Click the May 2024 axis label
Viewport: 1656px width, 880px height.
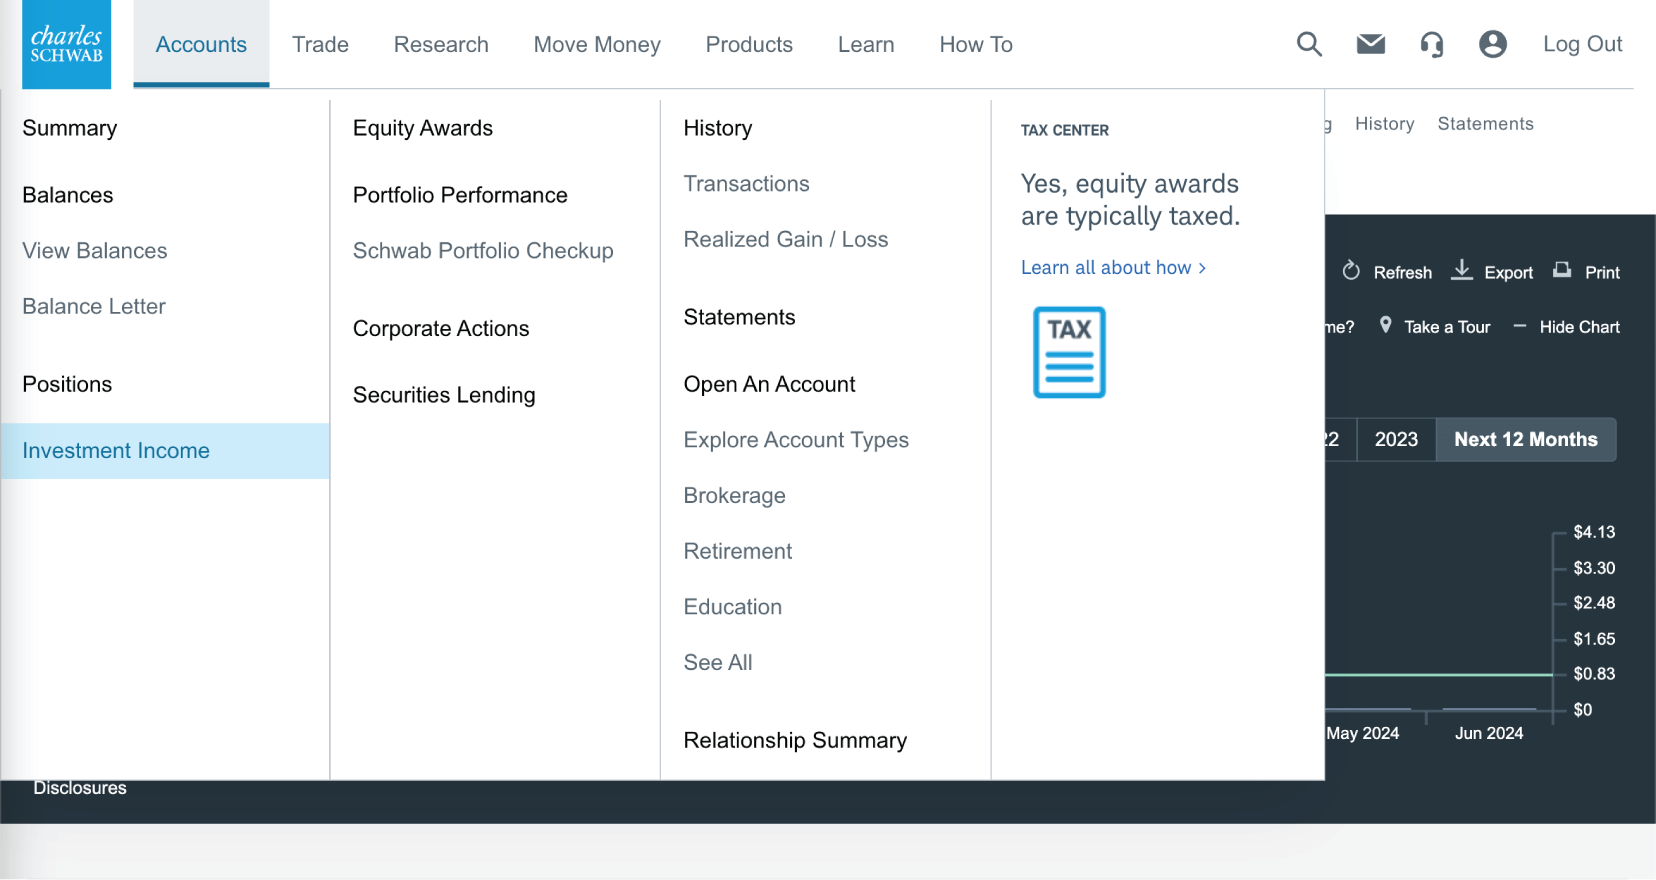click(x=1363, y=733)
